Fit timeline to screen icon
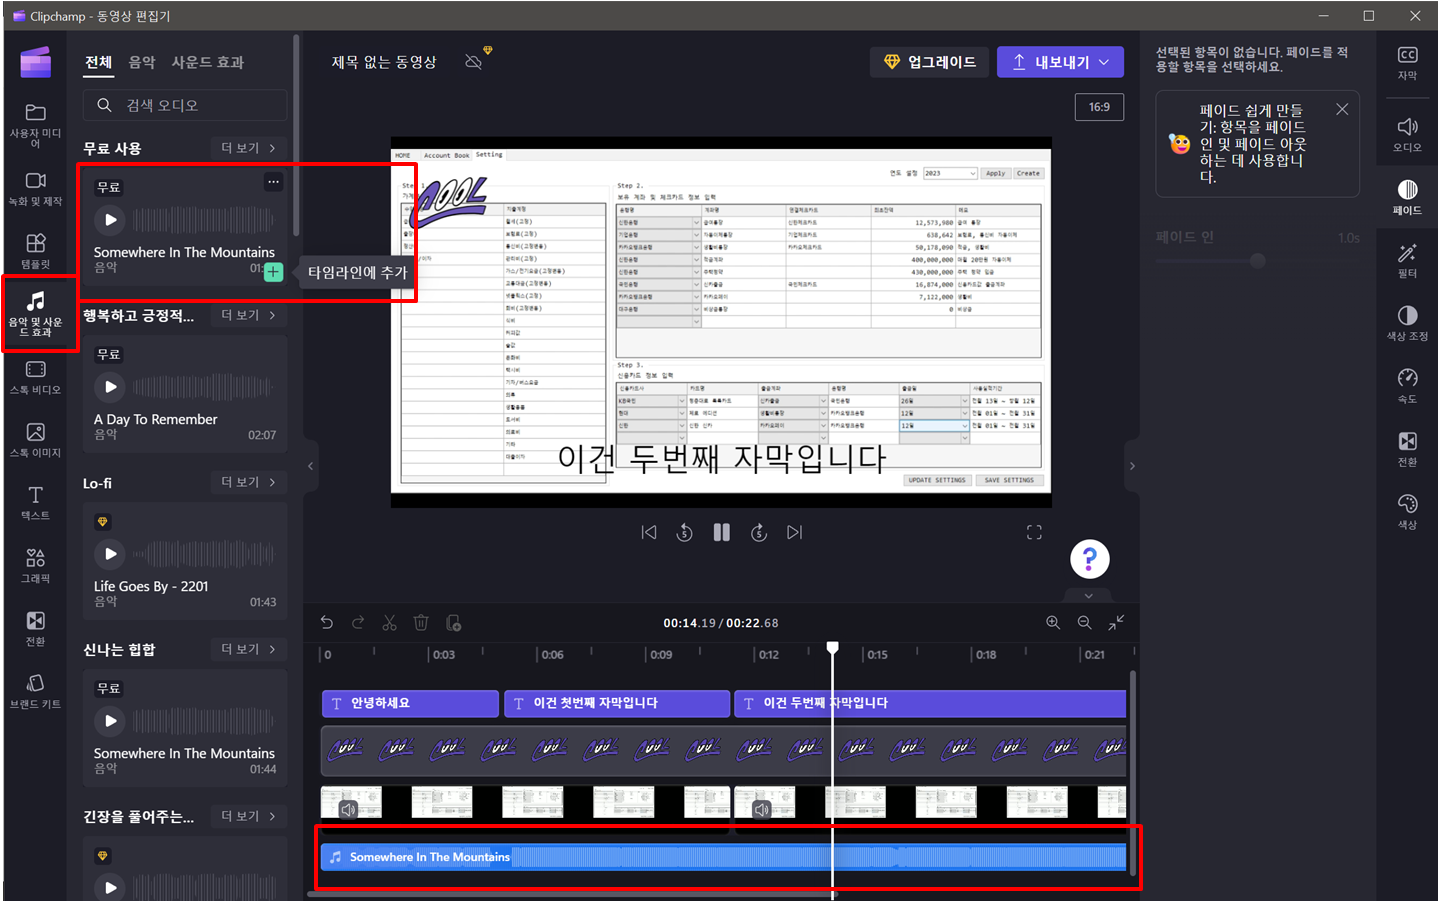 1116,622
